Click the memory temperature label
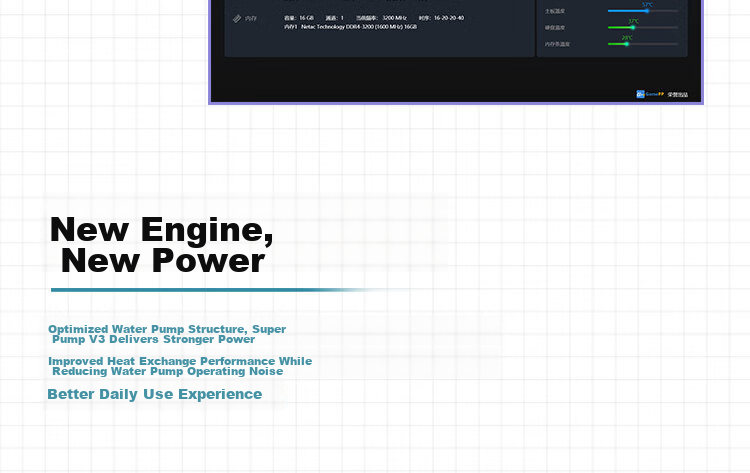This screenshot has width=750, height=473. (x=557, y=44)
